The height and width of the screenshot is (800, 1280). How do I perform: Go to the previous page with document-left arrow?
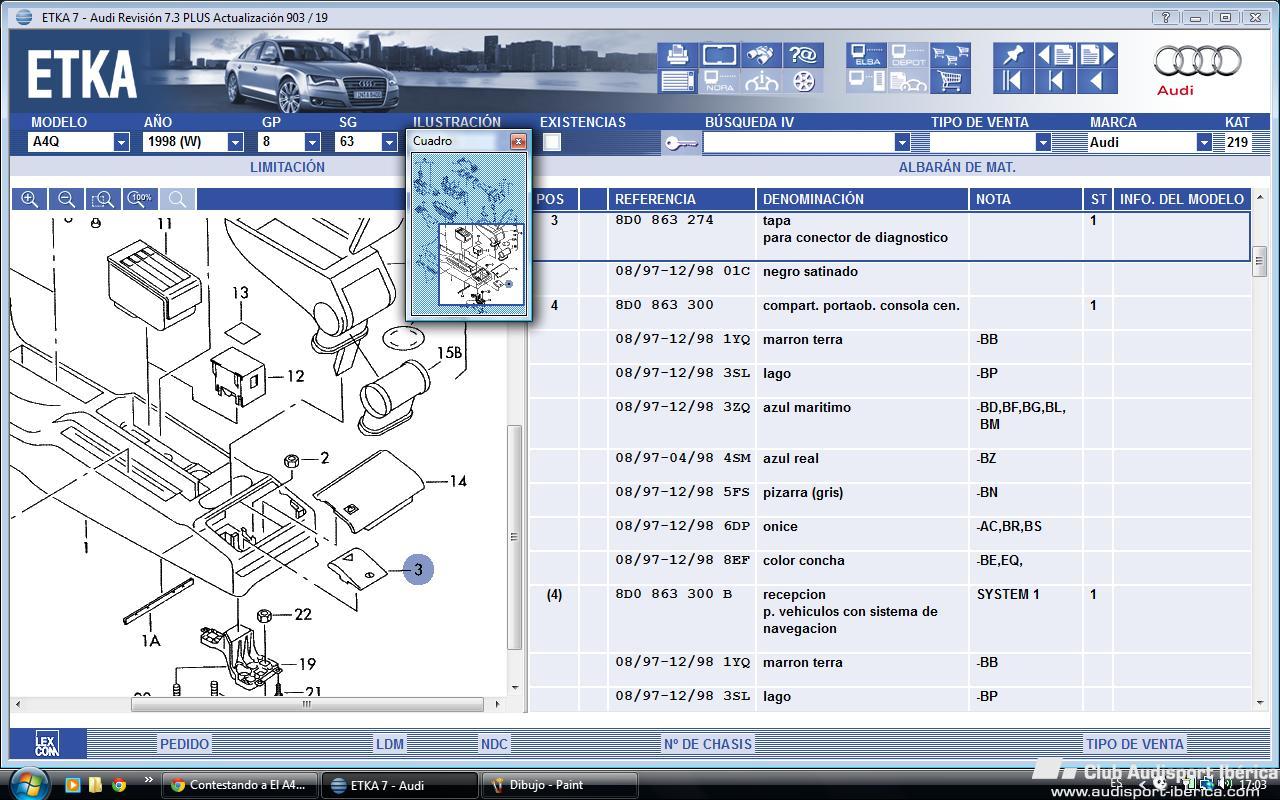pyautogui.click(x=1055, y=55)
